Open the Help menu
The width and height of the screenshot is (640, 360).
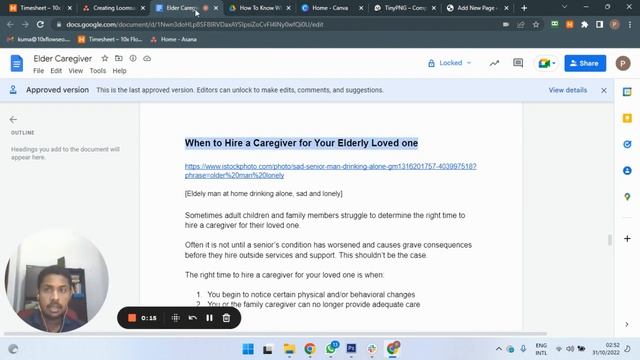coord(119,71)
